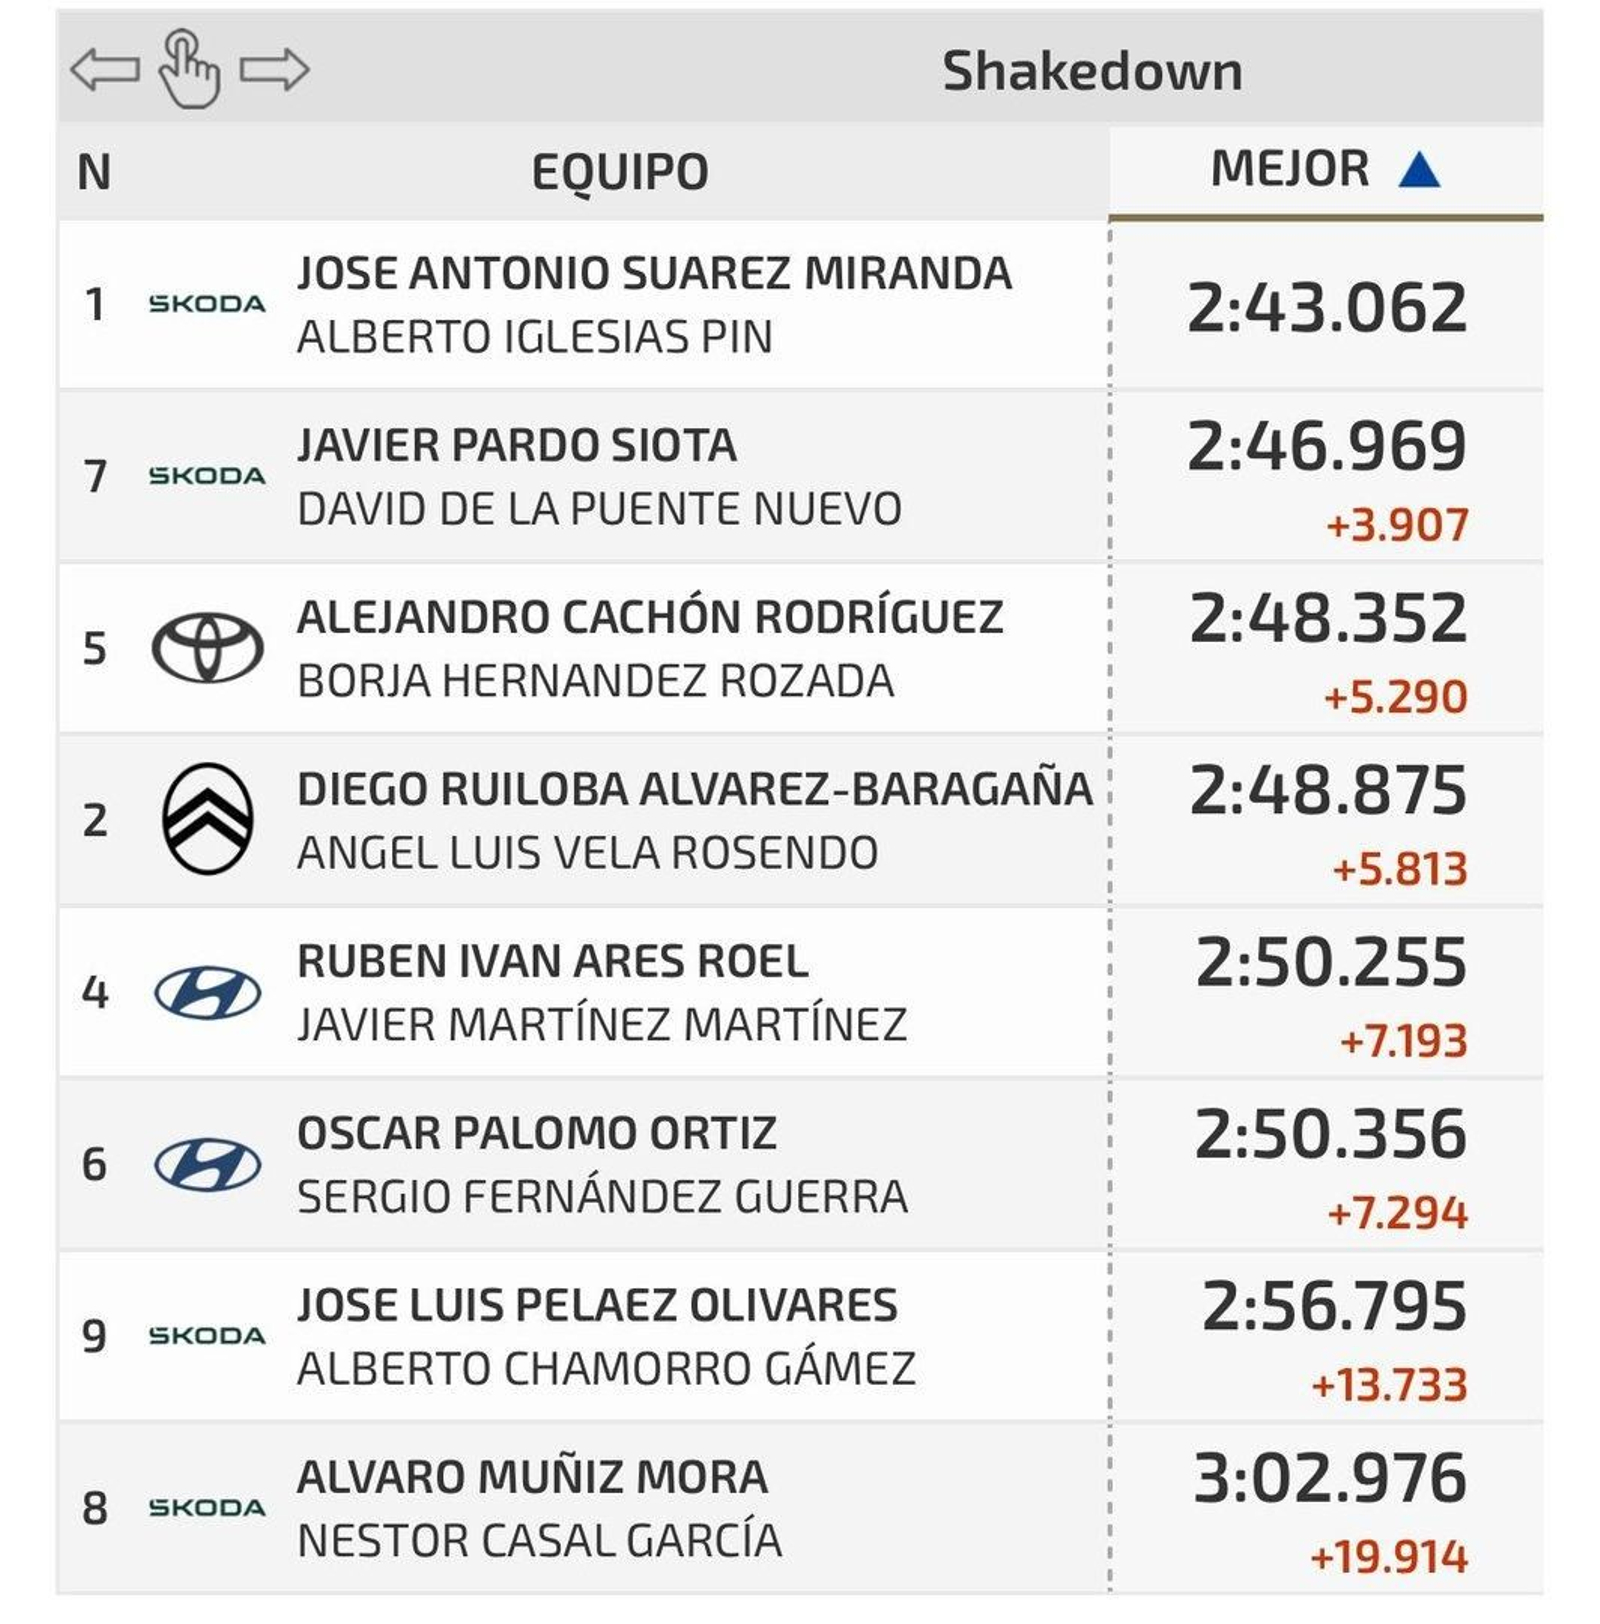Click the left arrow navigation icon
The width and height of the screenshot is (1600, 1624).
coord(105,70)
